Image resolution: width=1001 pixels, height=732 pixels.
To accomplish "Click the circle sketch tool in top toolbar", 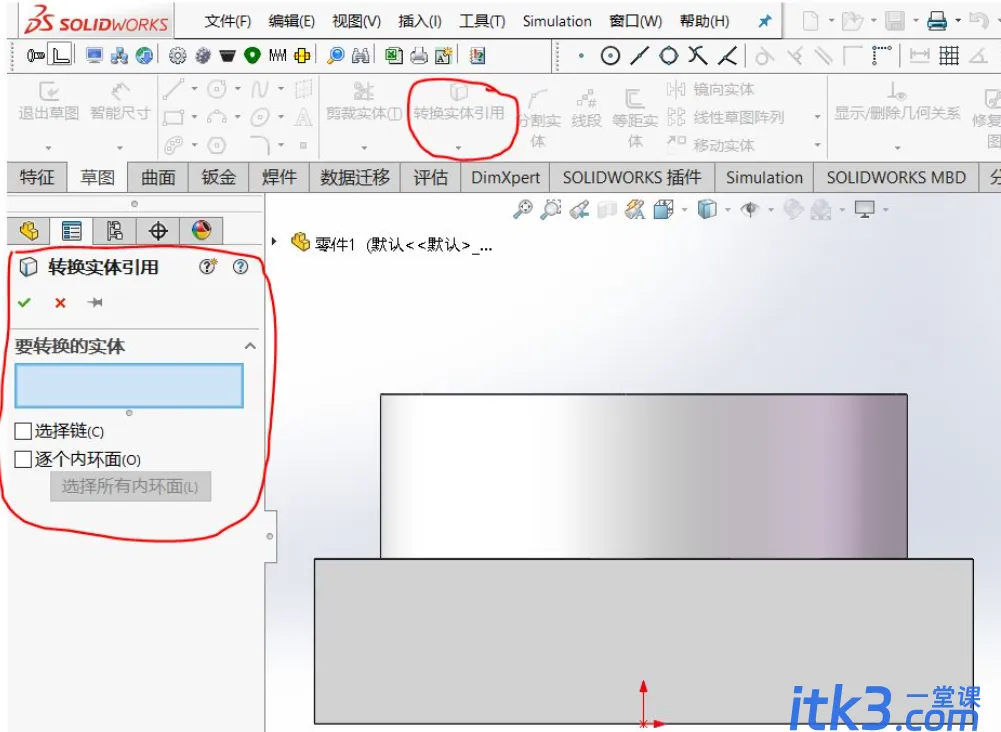I will 610,56.
